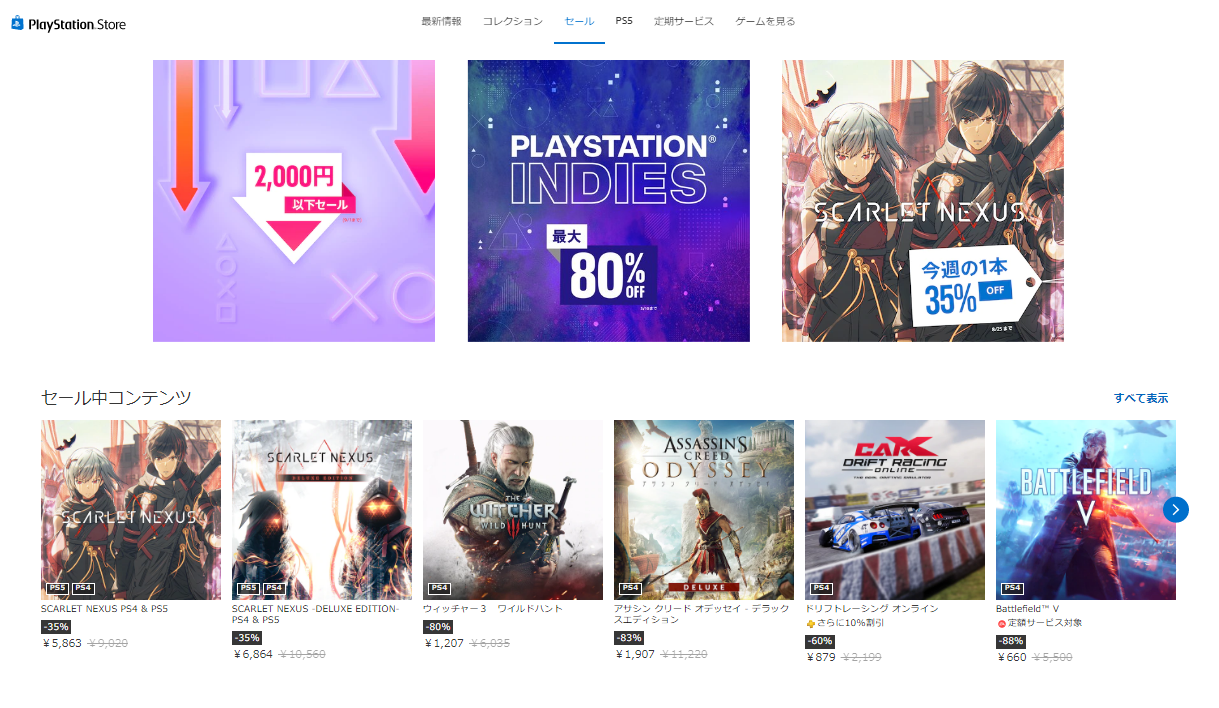Open the 定期サービス tab

coord(684,21)
